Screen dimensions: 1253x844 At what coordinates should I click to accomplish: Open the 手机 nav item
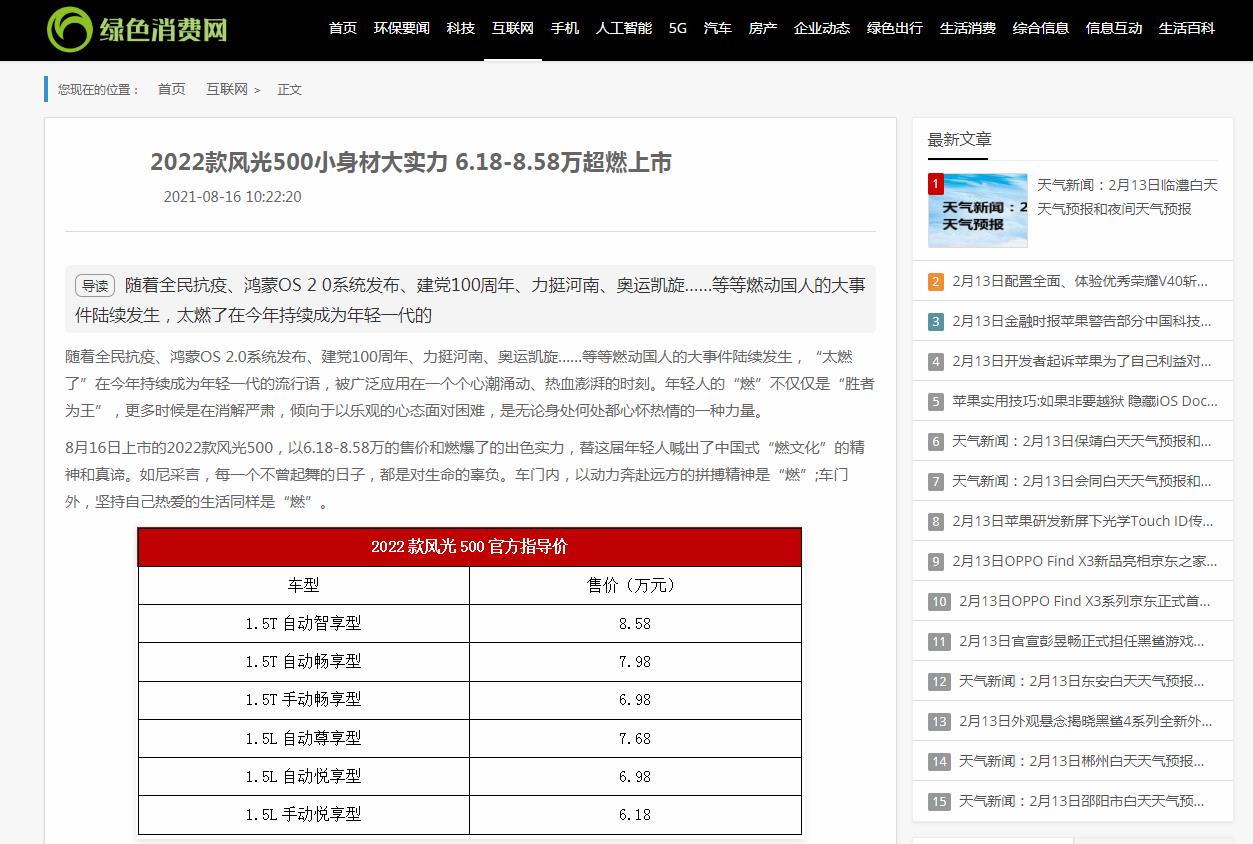565,28
